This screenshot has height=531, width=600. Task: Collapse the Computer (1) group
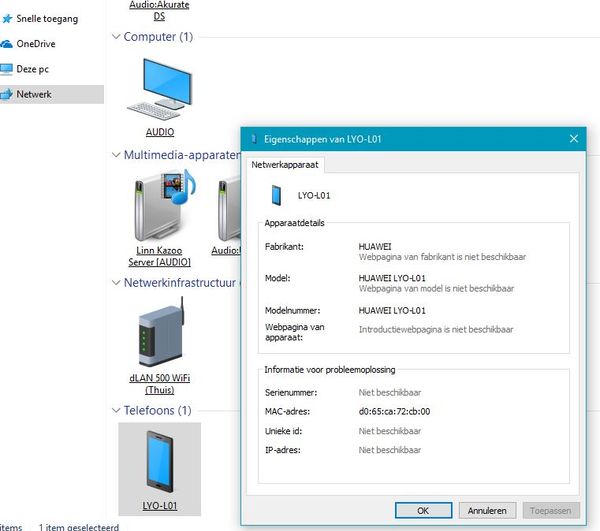click(115, 37)
